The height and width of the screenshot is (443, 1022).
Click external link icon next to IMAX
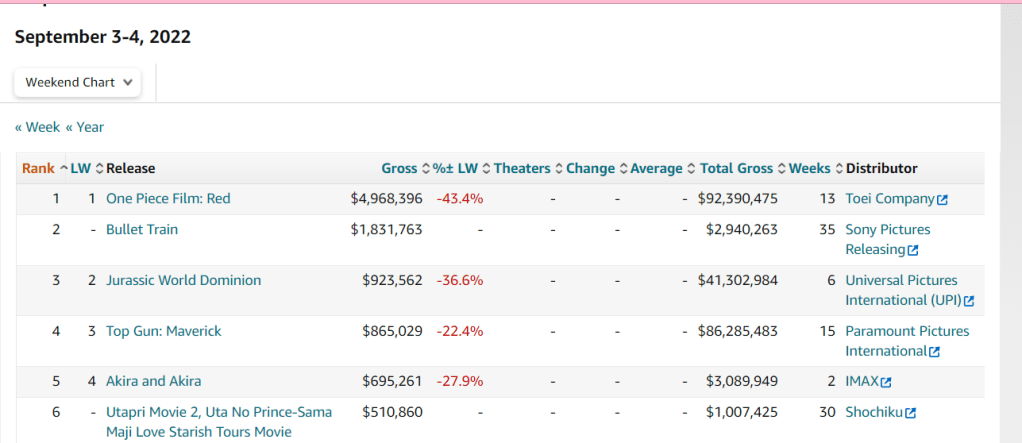tap(886, 382)
